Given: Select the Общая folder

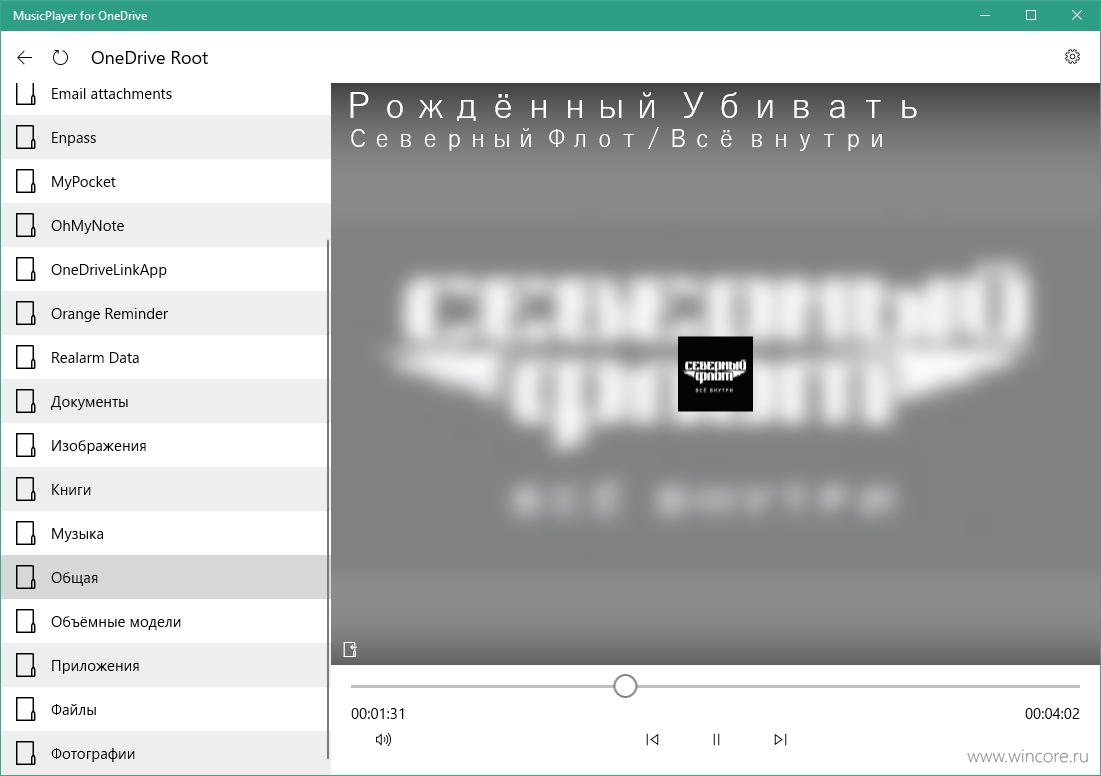Looking at the screenshot, I should (165, 577).
